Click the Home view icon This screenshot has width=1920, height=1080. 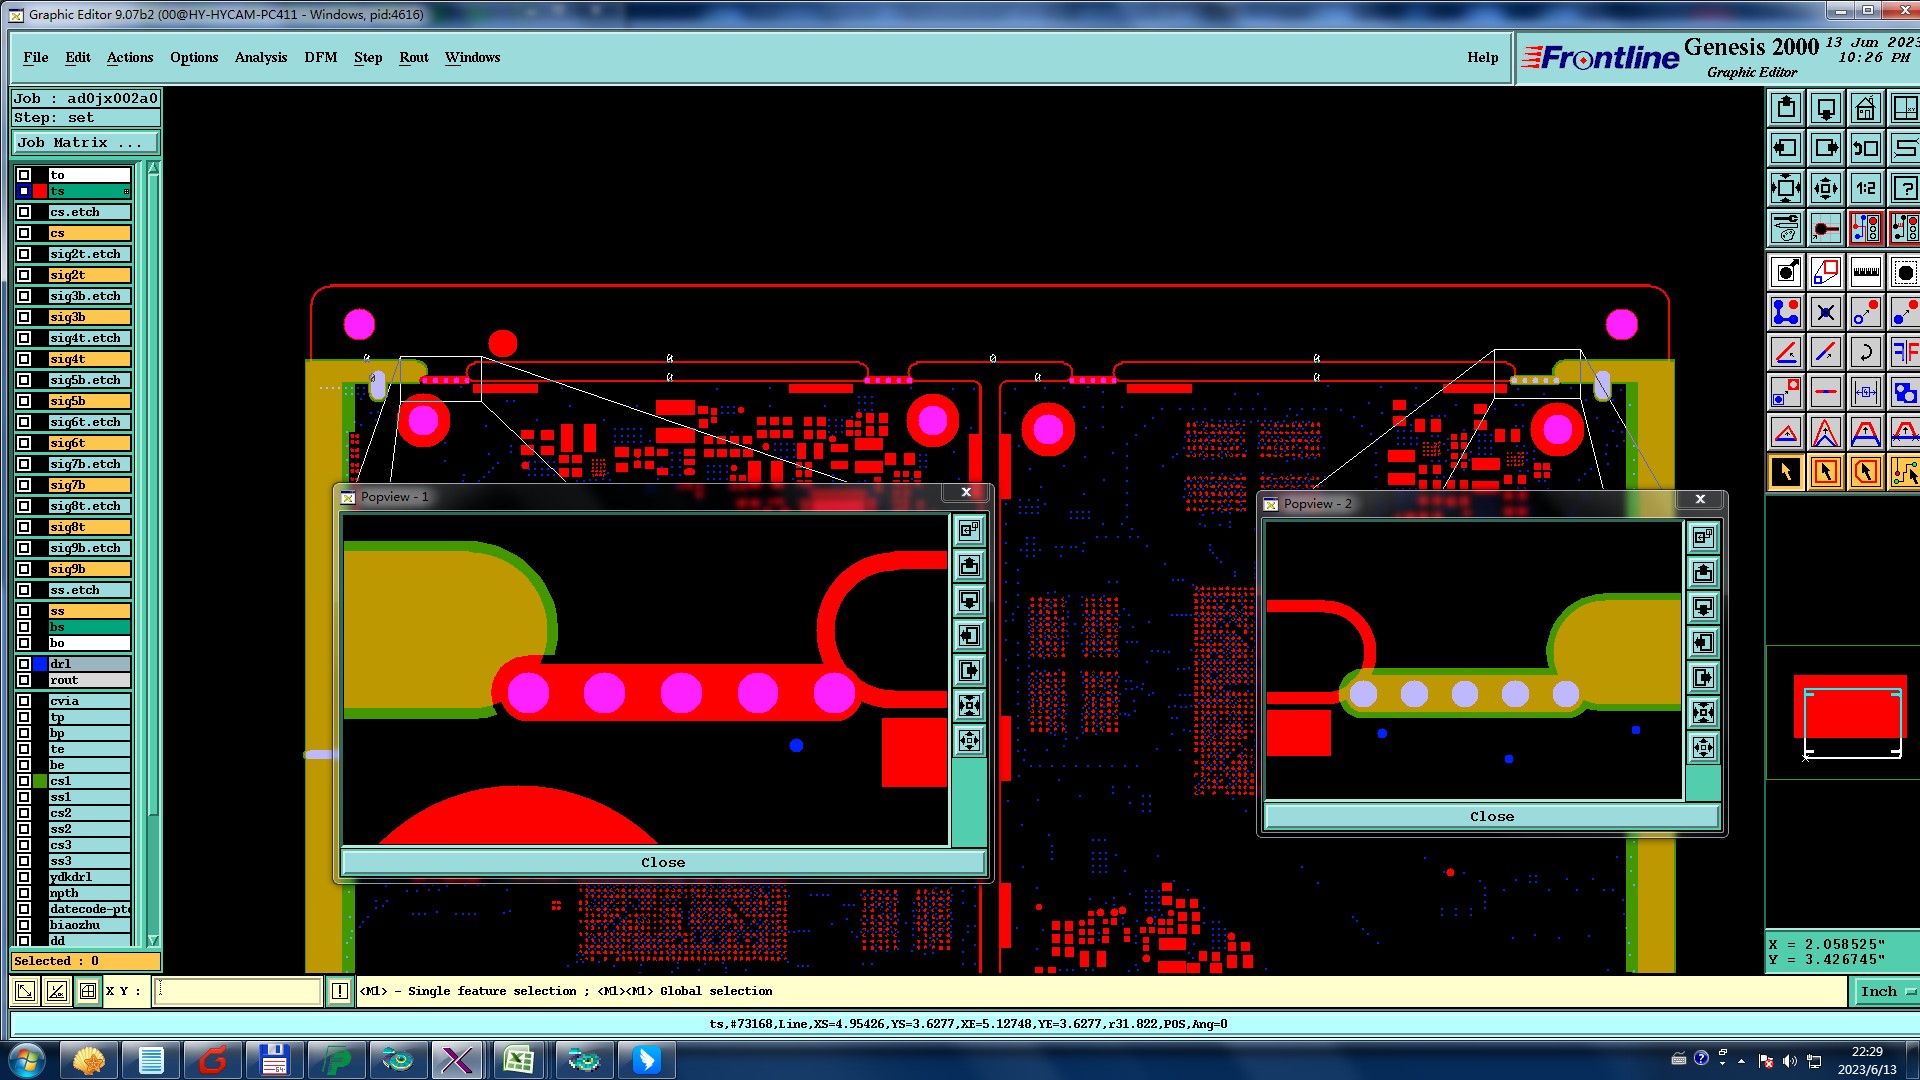pos(1865,108)
